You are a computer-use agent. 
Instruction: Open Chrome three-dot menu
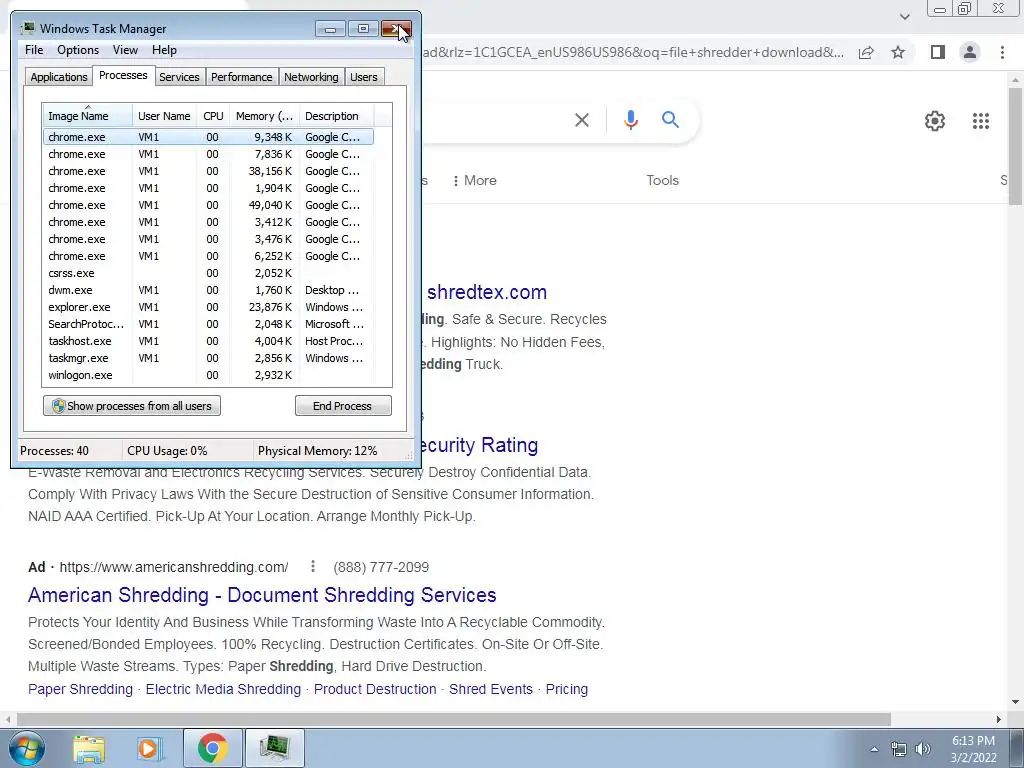(1002, 52)
